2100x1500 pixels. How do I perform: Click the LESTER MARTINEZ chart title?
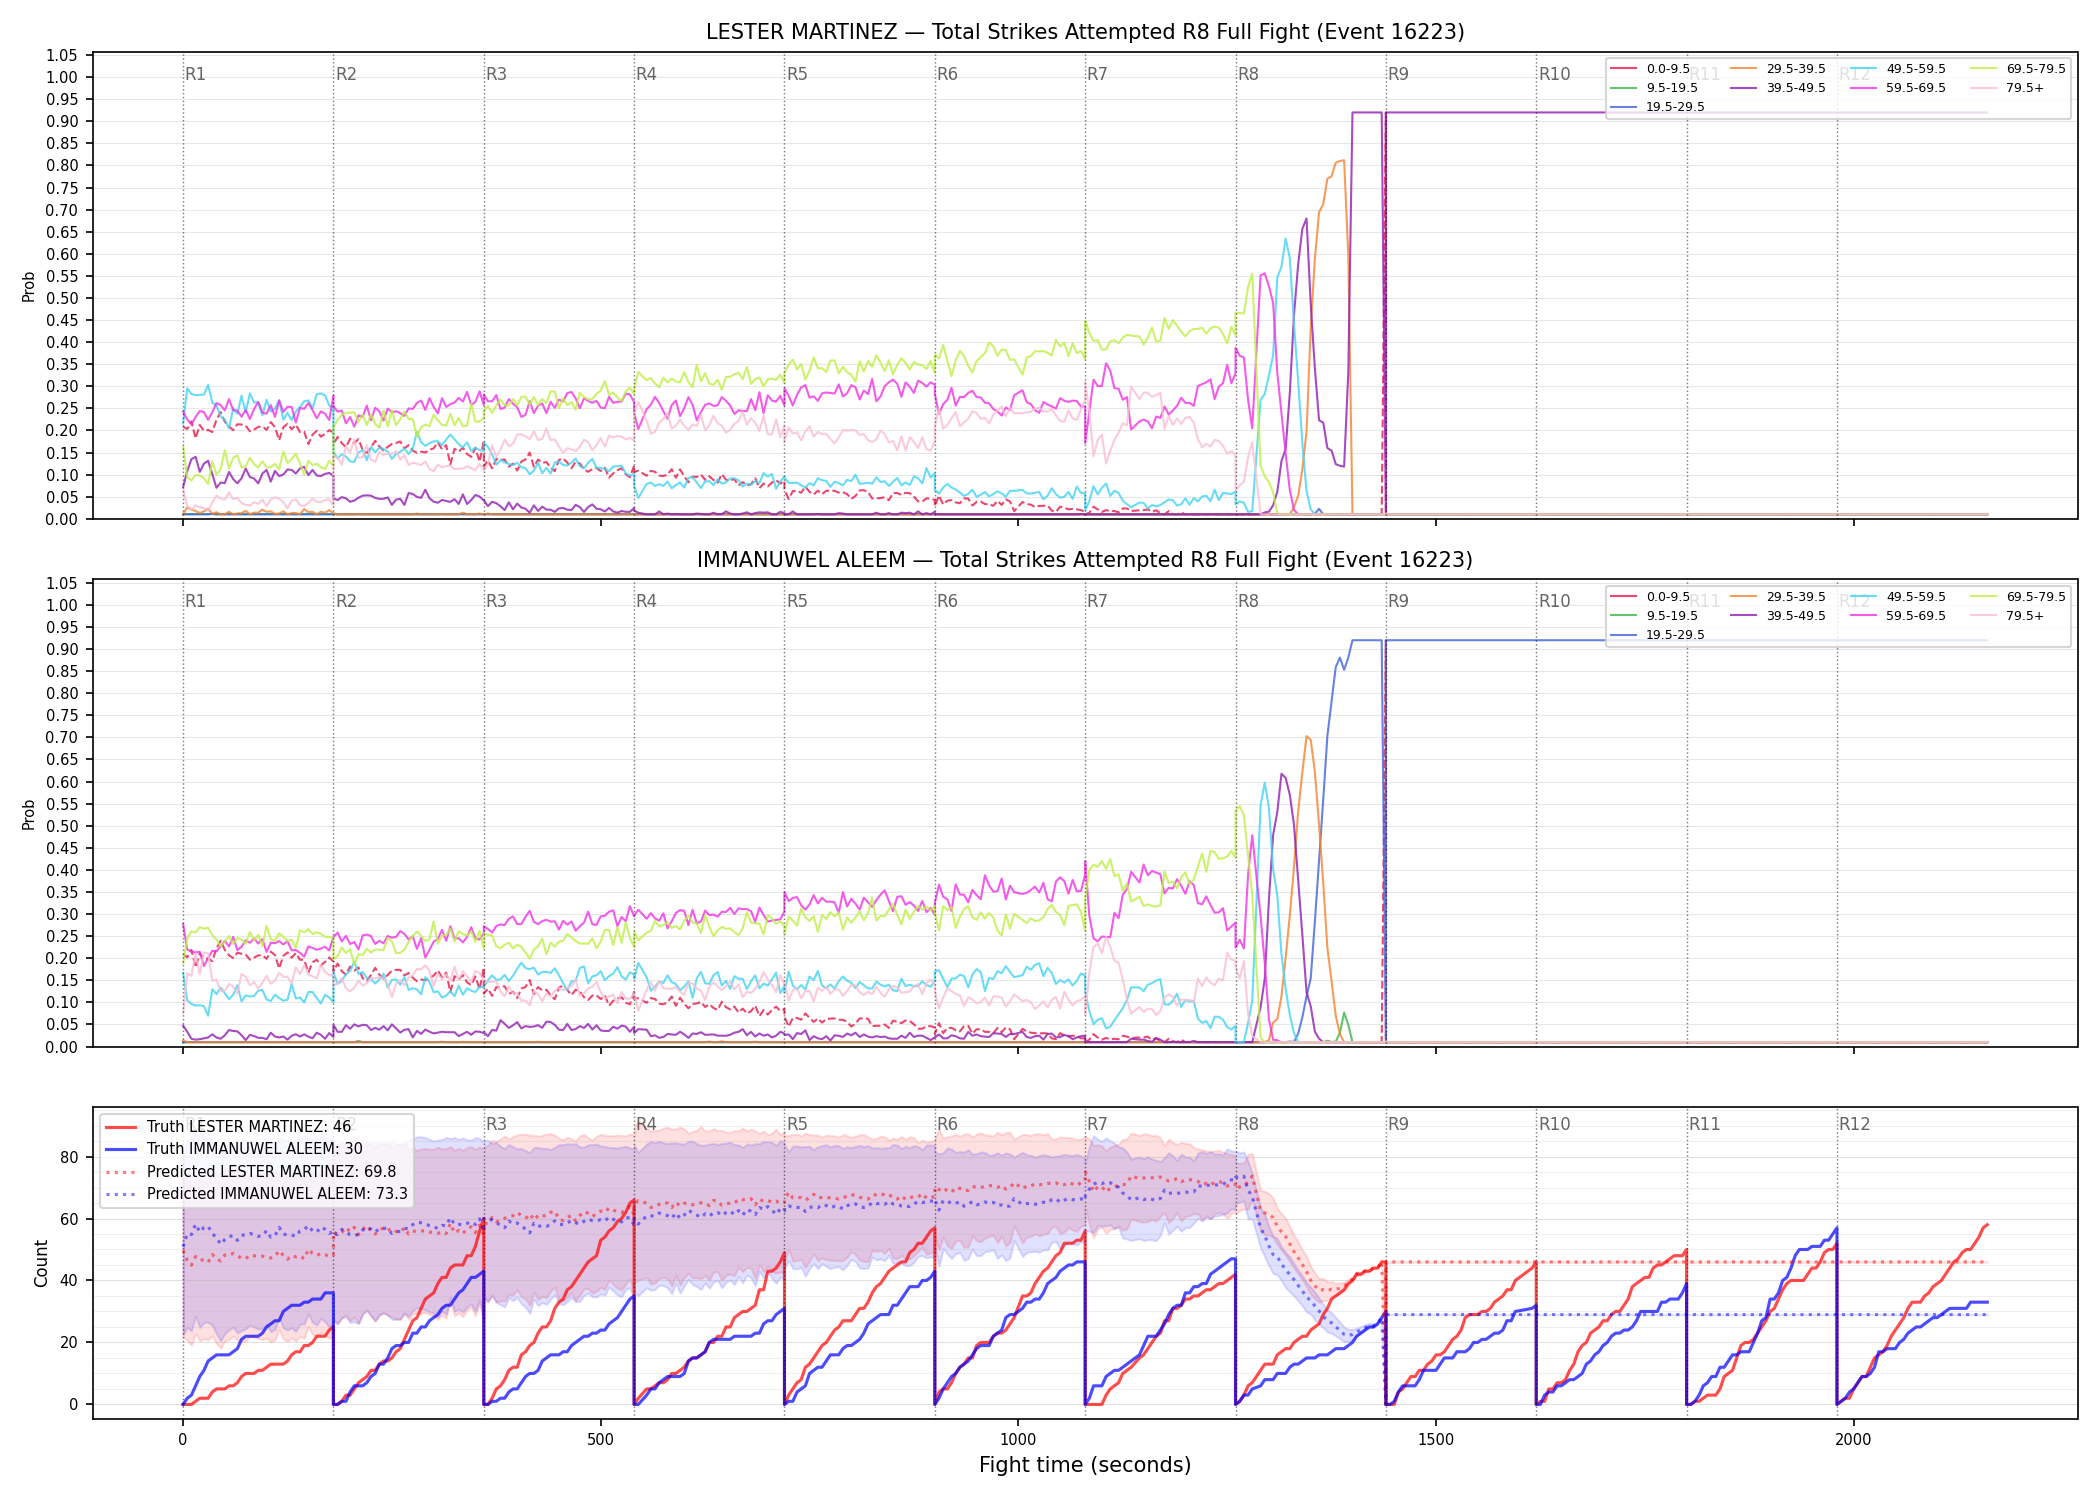1085,32
